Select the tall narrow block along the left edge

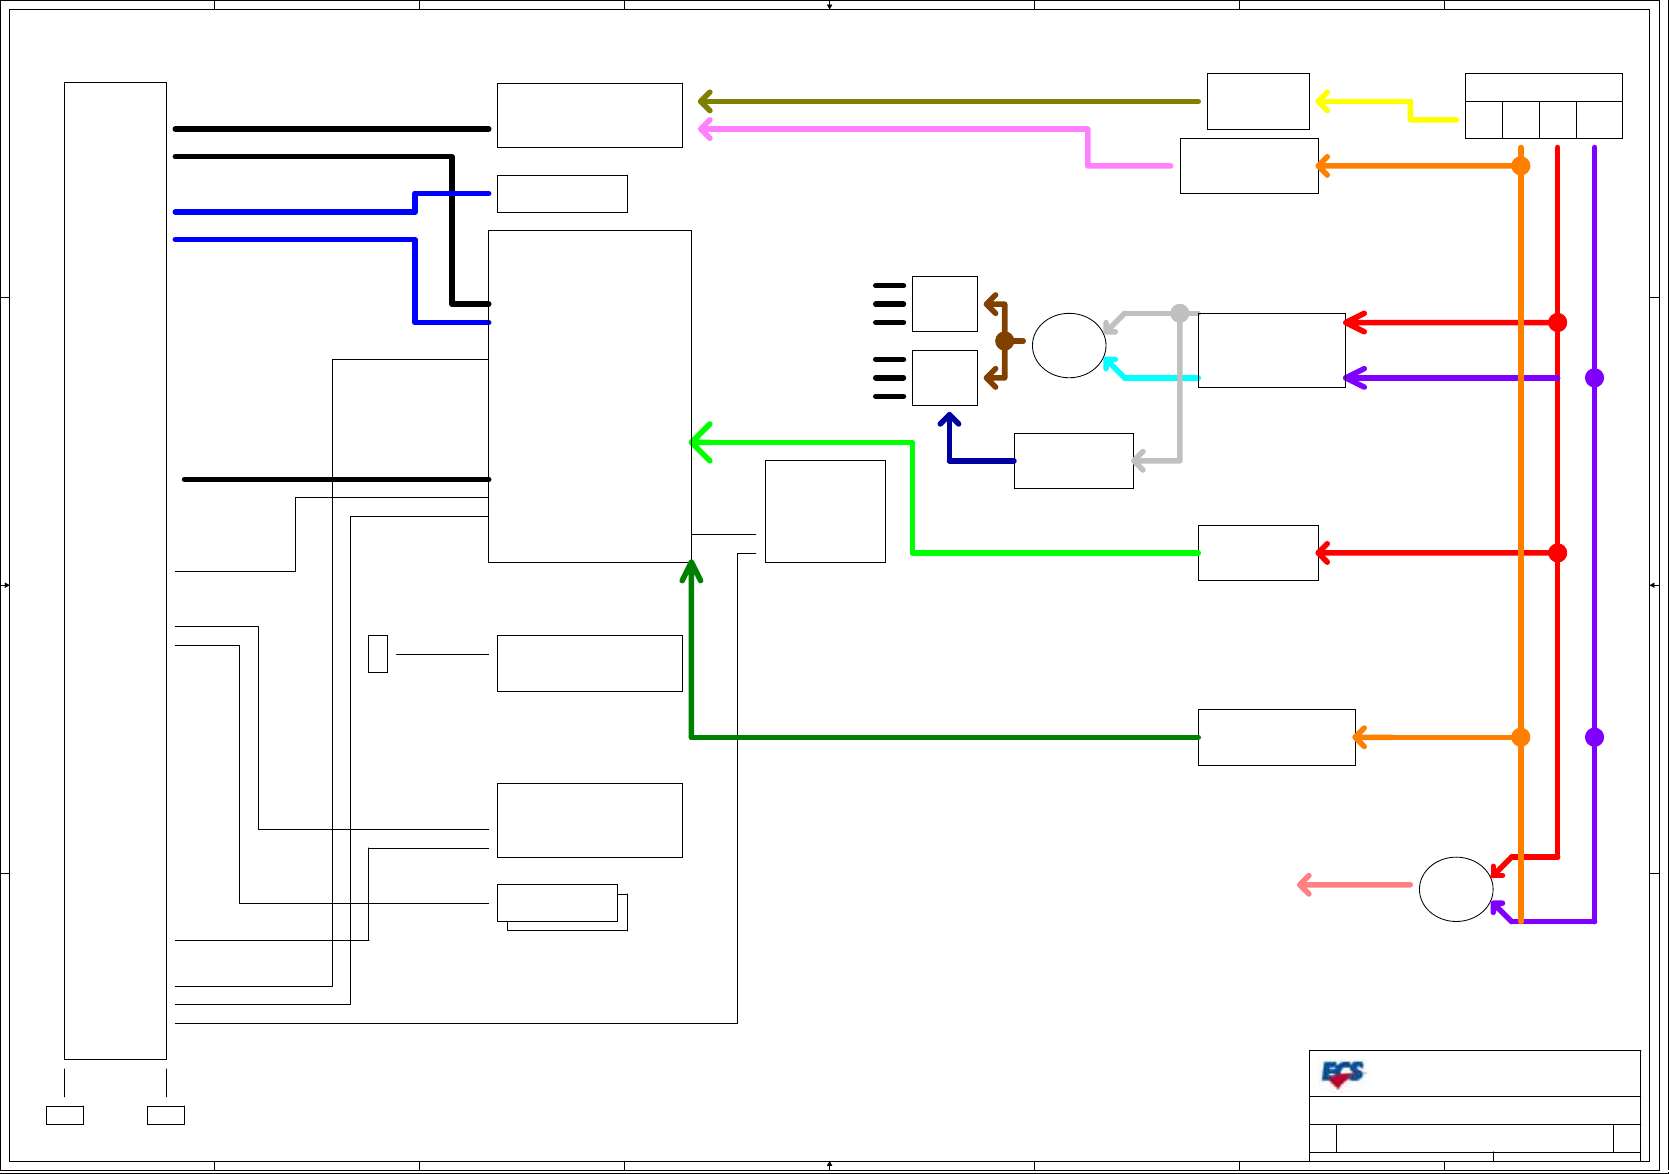(115, 570)
